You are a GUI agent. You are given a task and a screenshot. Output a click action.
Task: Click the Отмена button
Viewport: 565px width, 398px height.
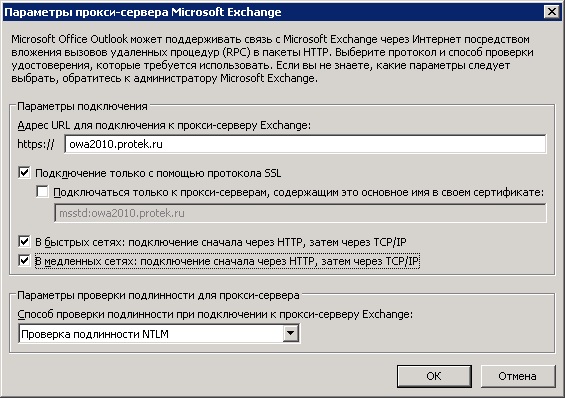tap(518, 376)
